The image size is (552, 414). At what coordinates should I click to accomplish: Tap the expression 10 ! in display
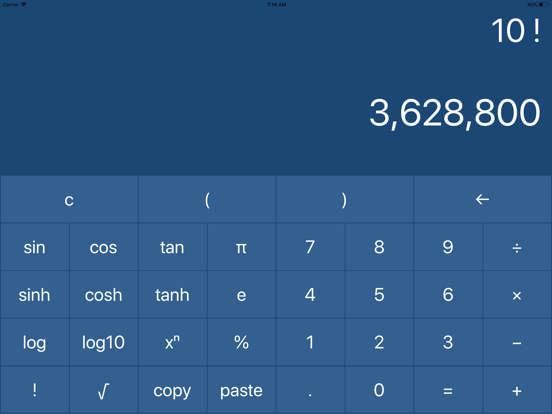[x=516, y=31]
